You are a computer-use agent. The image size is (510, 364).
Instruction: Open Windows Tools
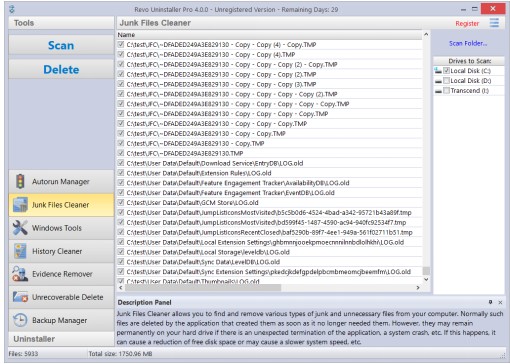point(61,228)
